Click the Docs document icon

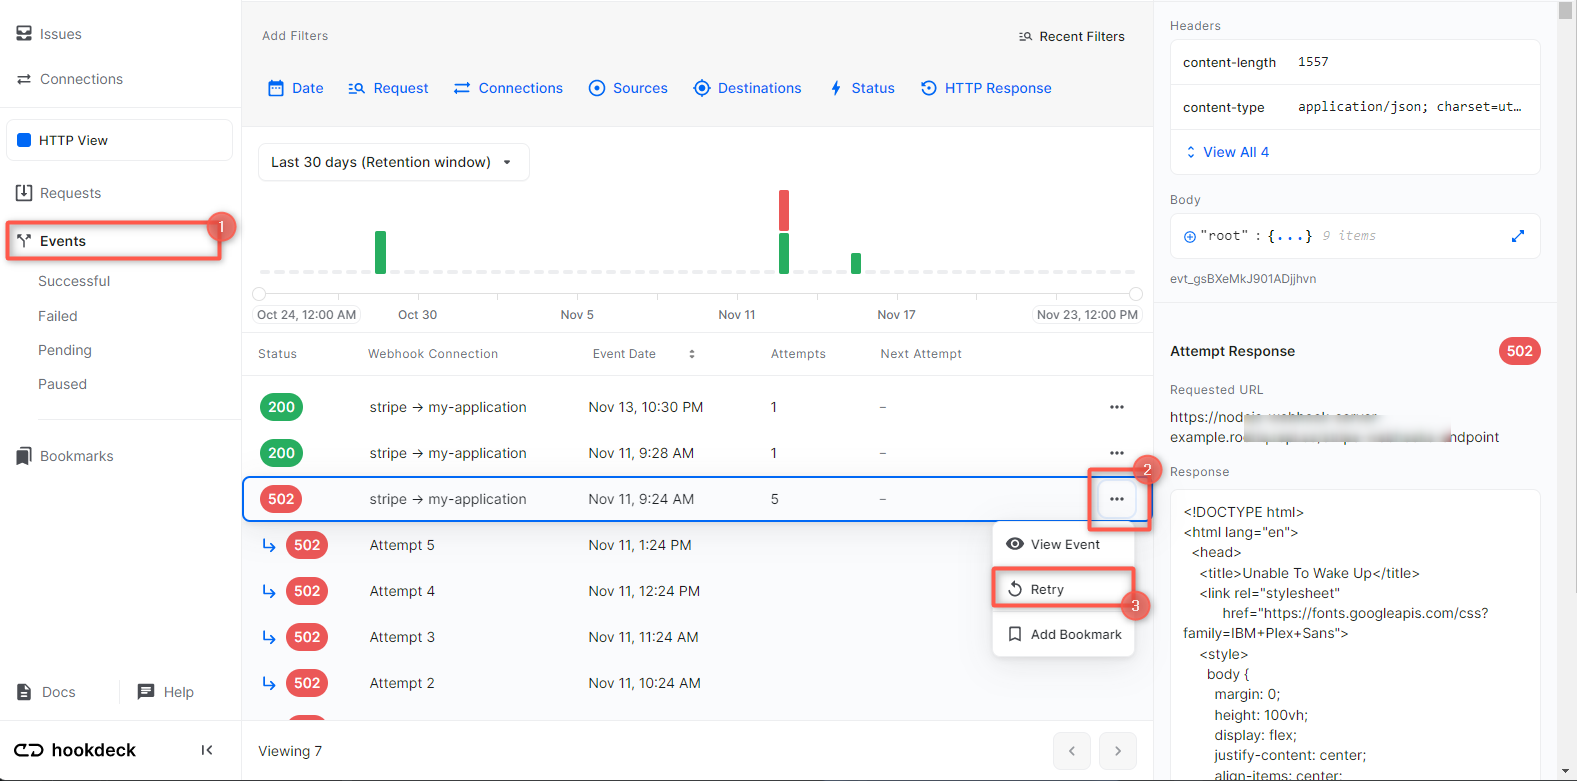click(x=25, y=692)
